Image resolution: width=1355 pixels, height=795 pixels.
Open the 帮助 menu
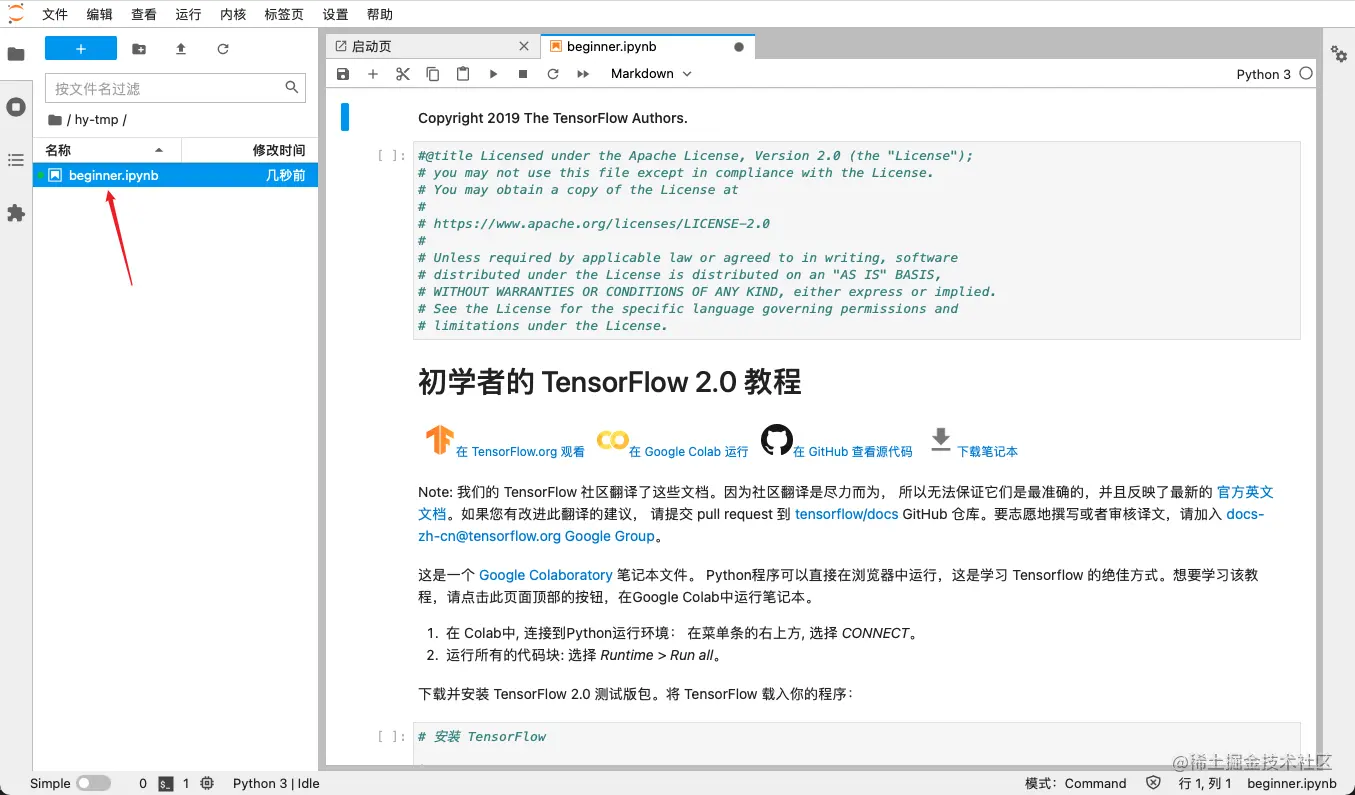pyautogui.click(x=380, y=14)
